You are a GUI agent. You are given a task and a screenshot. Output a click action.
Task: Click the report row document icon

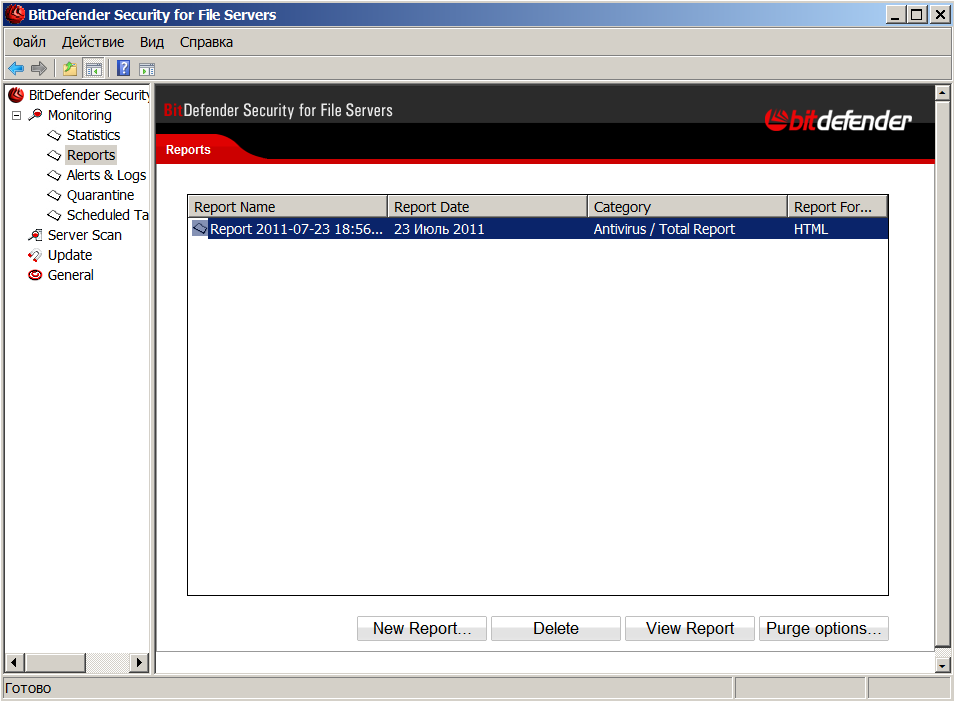coord(200,229)
